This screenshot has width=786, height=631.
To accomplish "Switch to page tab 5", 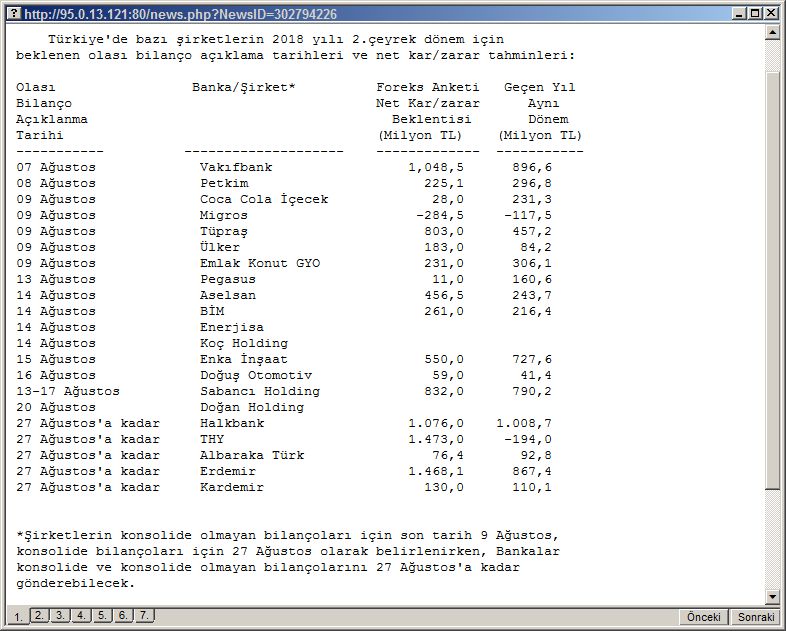I will tap(102, 615).
